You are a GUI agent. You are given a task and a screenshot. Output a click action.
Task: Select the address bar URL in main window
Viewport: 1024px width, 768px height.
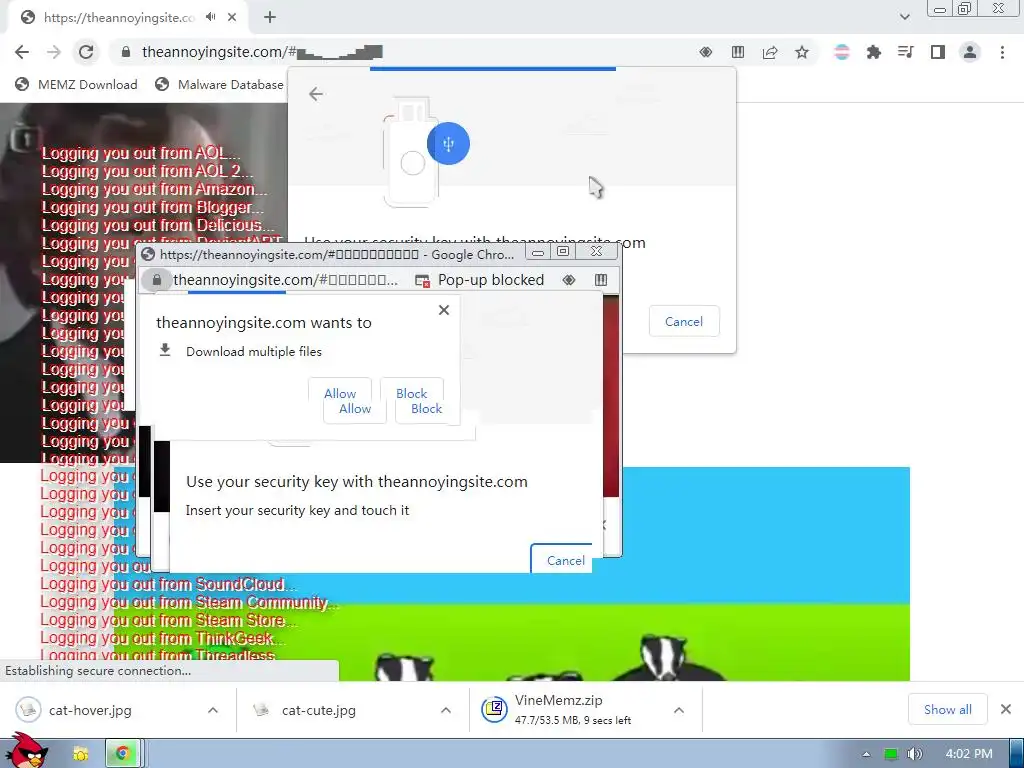point(262,52)
